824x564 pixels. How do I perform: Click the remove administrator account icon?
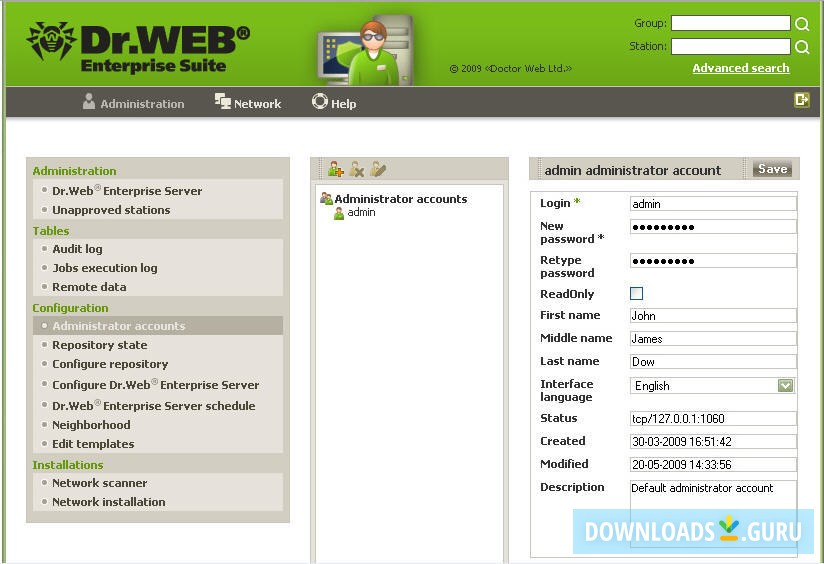click(357, 169)
